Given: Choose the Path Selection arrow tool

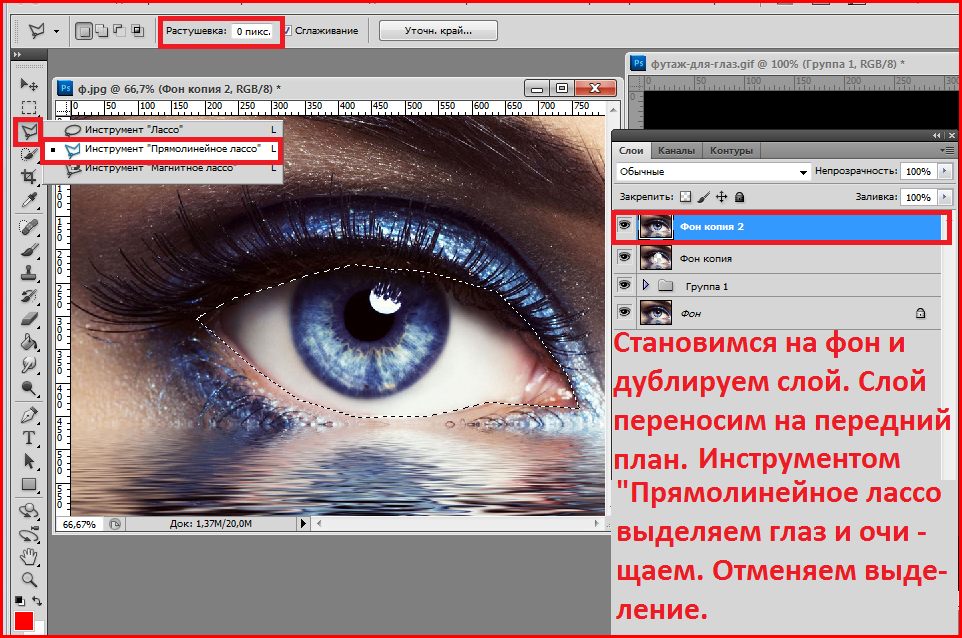Looking at the screenshot, I should 29,461.
